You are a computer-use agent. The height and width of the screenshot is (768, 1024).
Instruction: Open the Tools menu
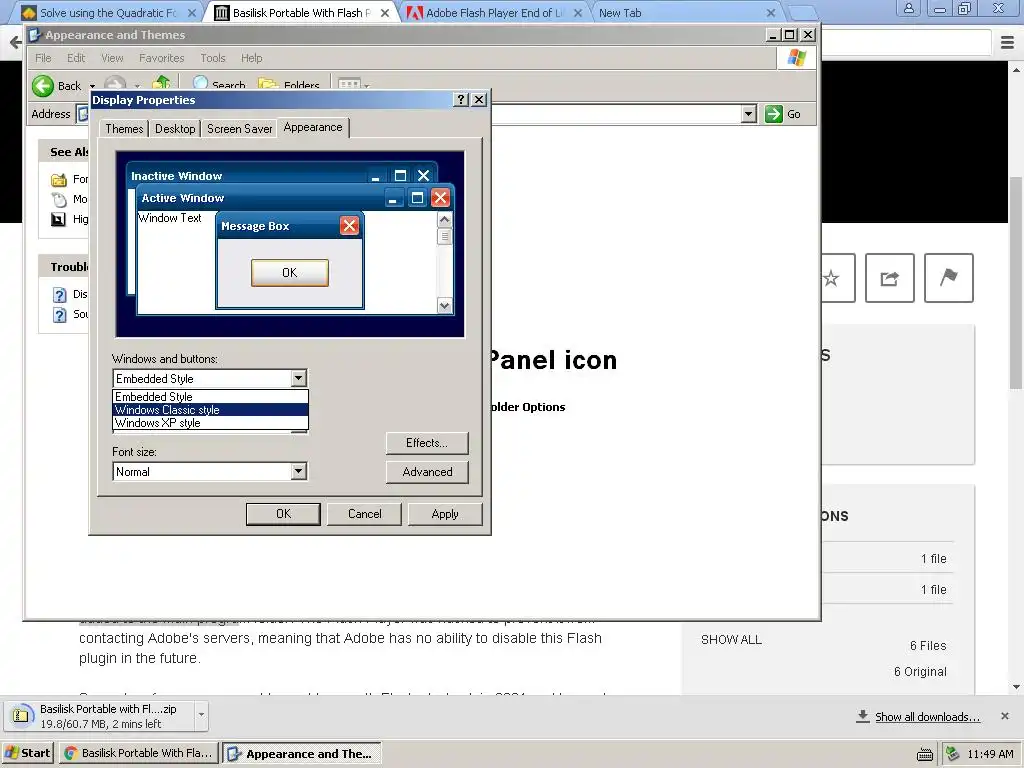pos(213,58)
